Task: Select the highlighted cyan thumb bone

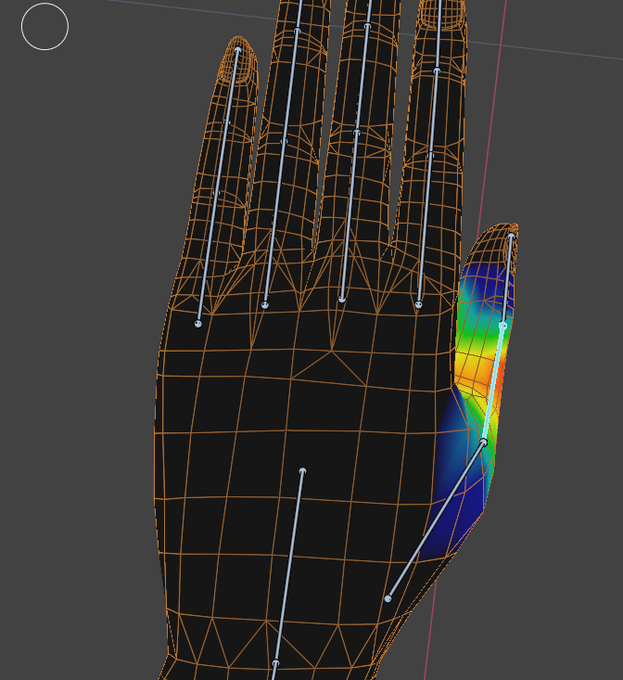Action: click(x=493, y=384)
